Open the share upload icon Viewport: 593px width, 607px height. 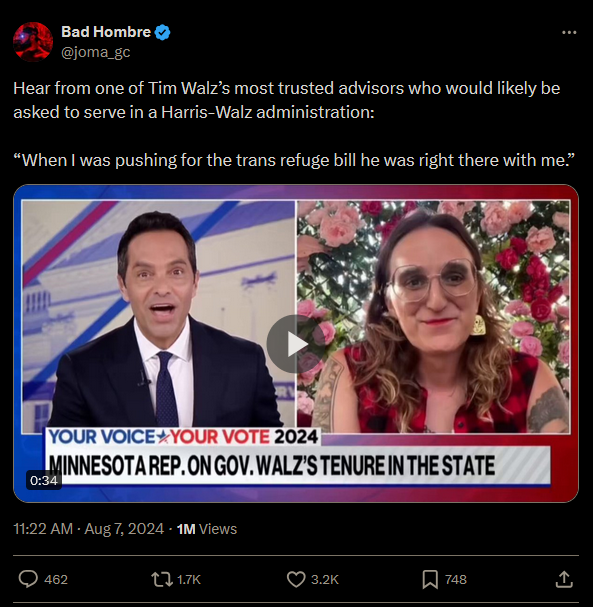point(564,579)
